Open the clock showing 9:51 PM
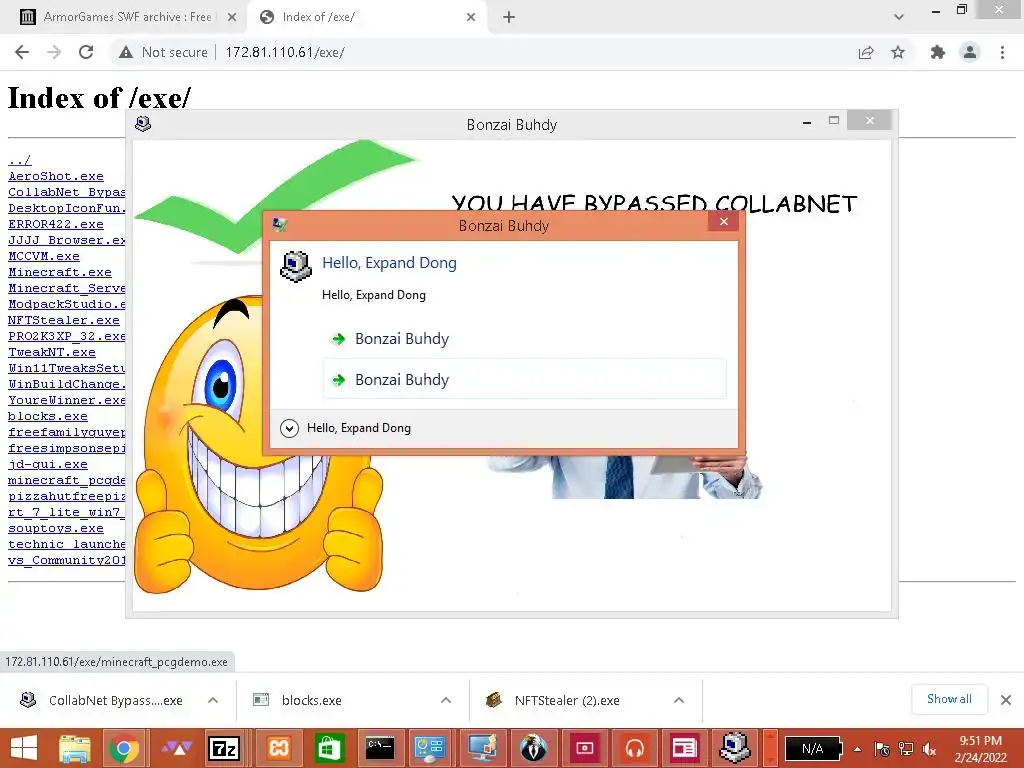 pos(981,748)
